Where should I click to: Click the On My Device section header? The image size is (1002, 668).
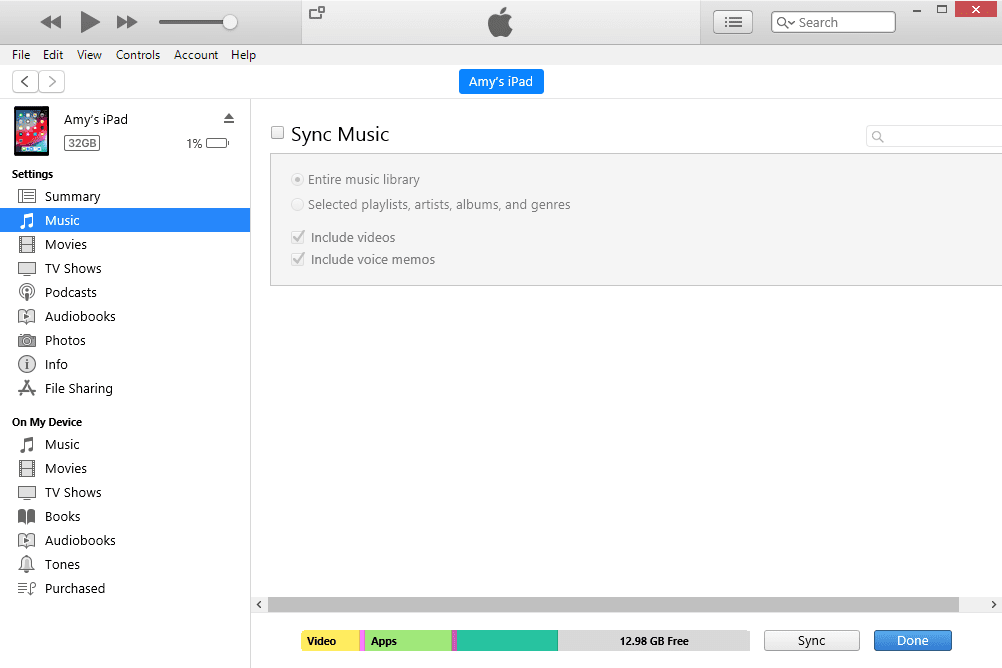click(x=47, y=422)
